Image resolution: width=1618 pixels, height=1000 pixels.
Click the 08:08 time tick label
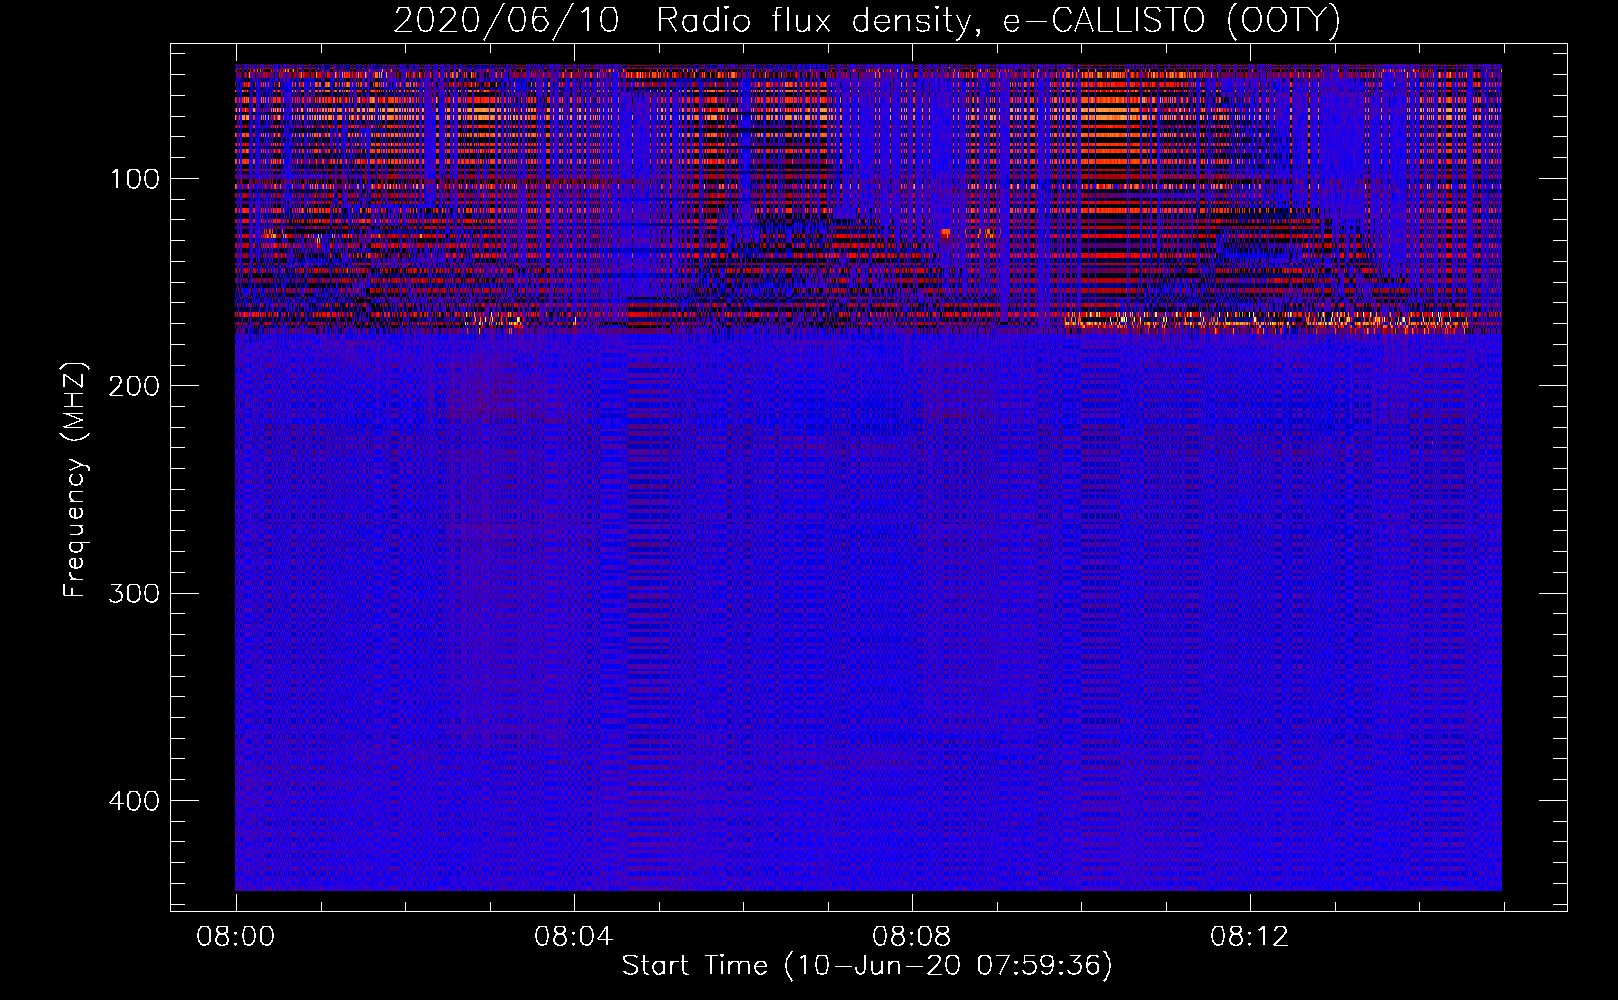911,937
